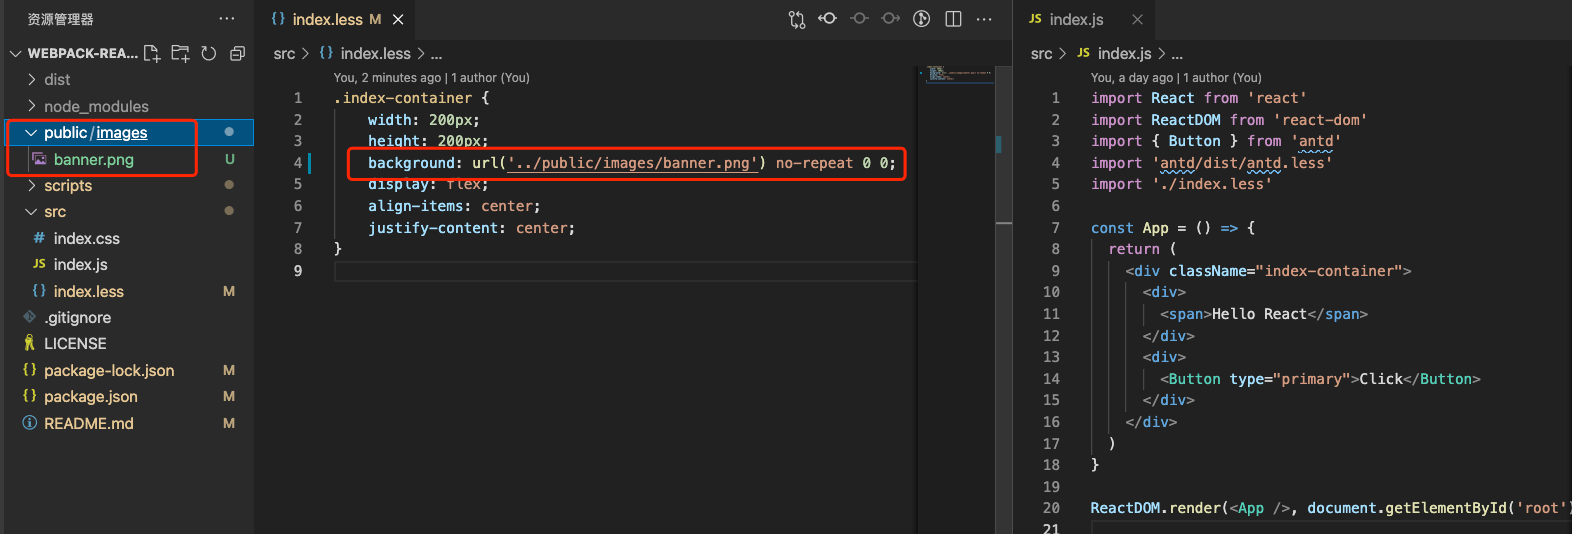This screenshot has height=534, width=1572.
Task: Open index.css from the file tree
Action: pyautogui.click(x=86, y=238)
